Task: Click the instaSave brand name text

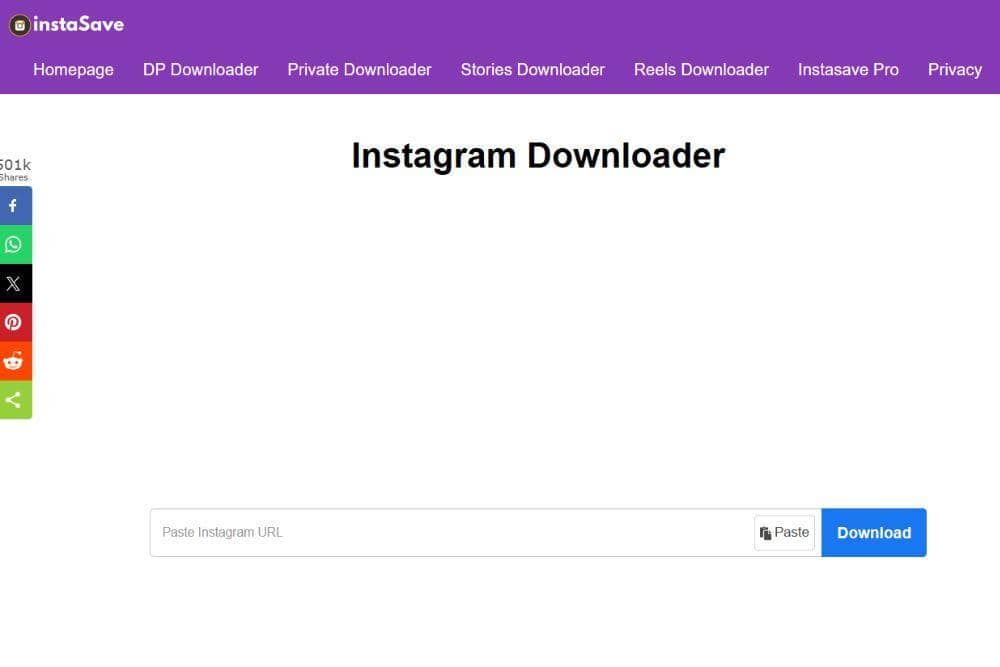Action: pyautogui.click(x=78, y=24)
